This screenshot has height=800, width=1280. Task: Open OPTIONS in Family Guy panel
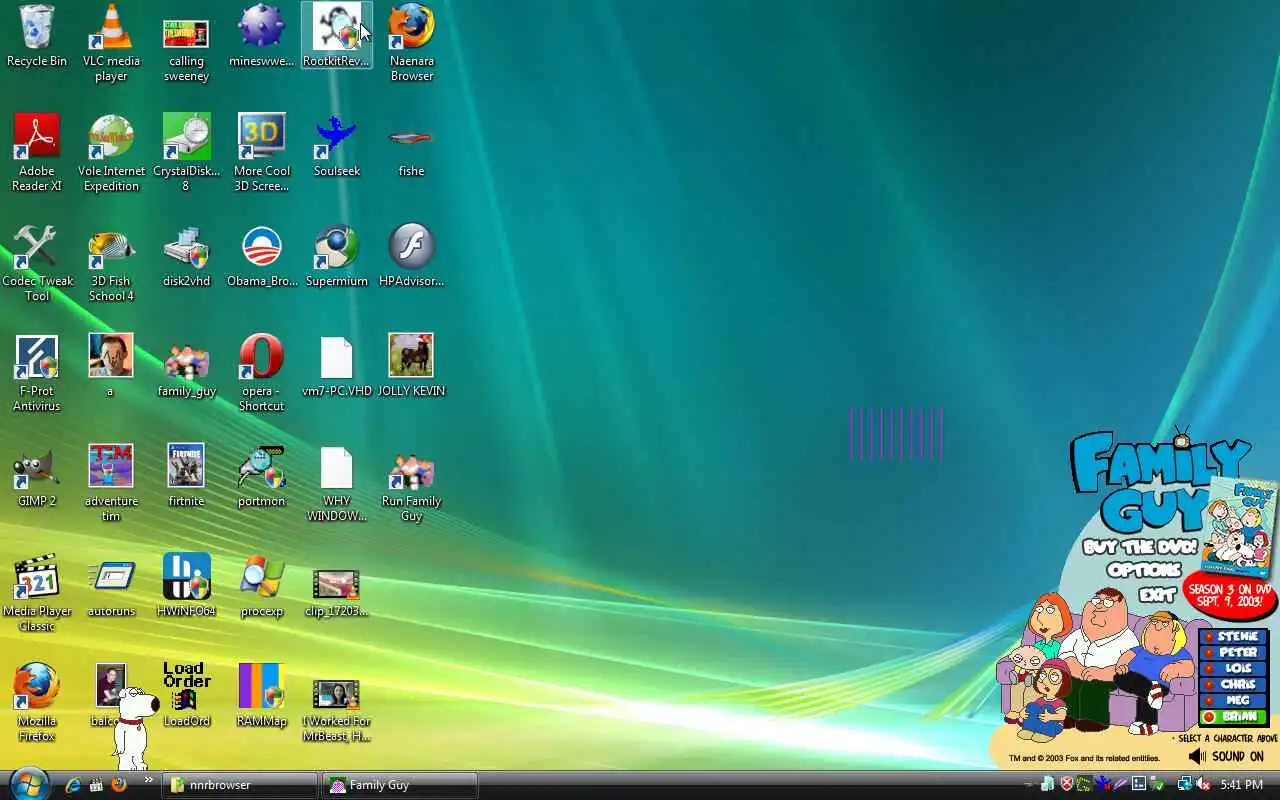tap(1144, 570)
